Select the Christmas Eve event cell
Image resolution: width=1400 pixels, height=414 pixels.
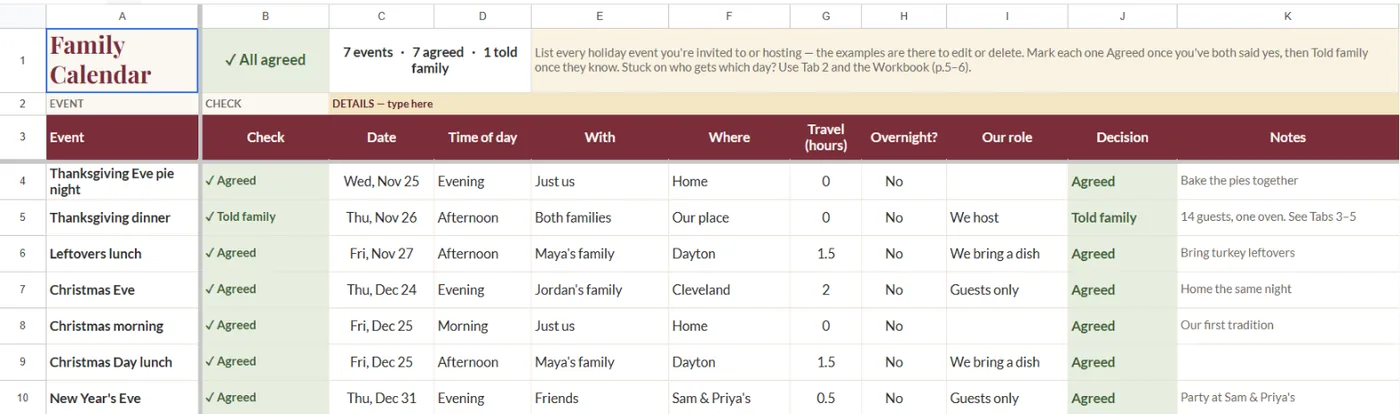pos(122,289)
